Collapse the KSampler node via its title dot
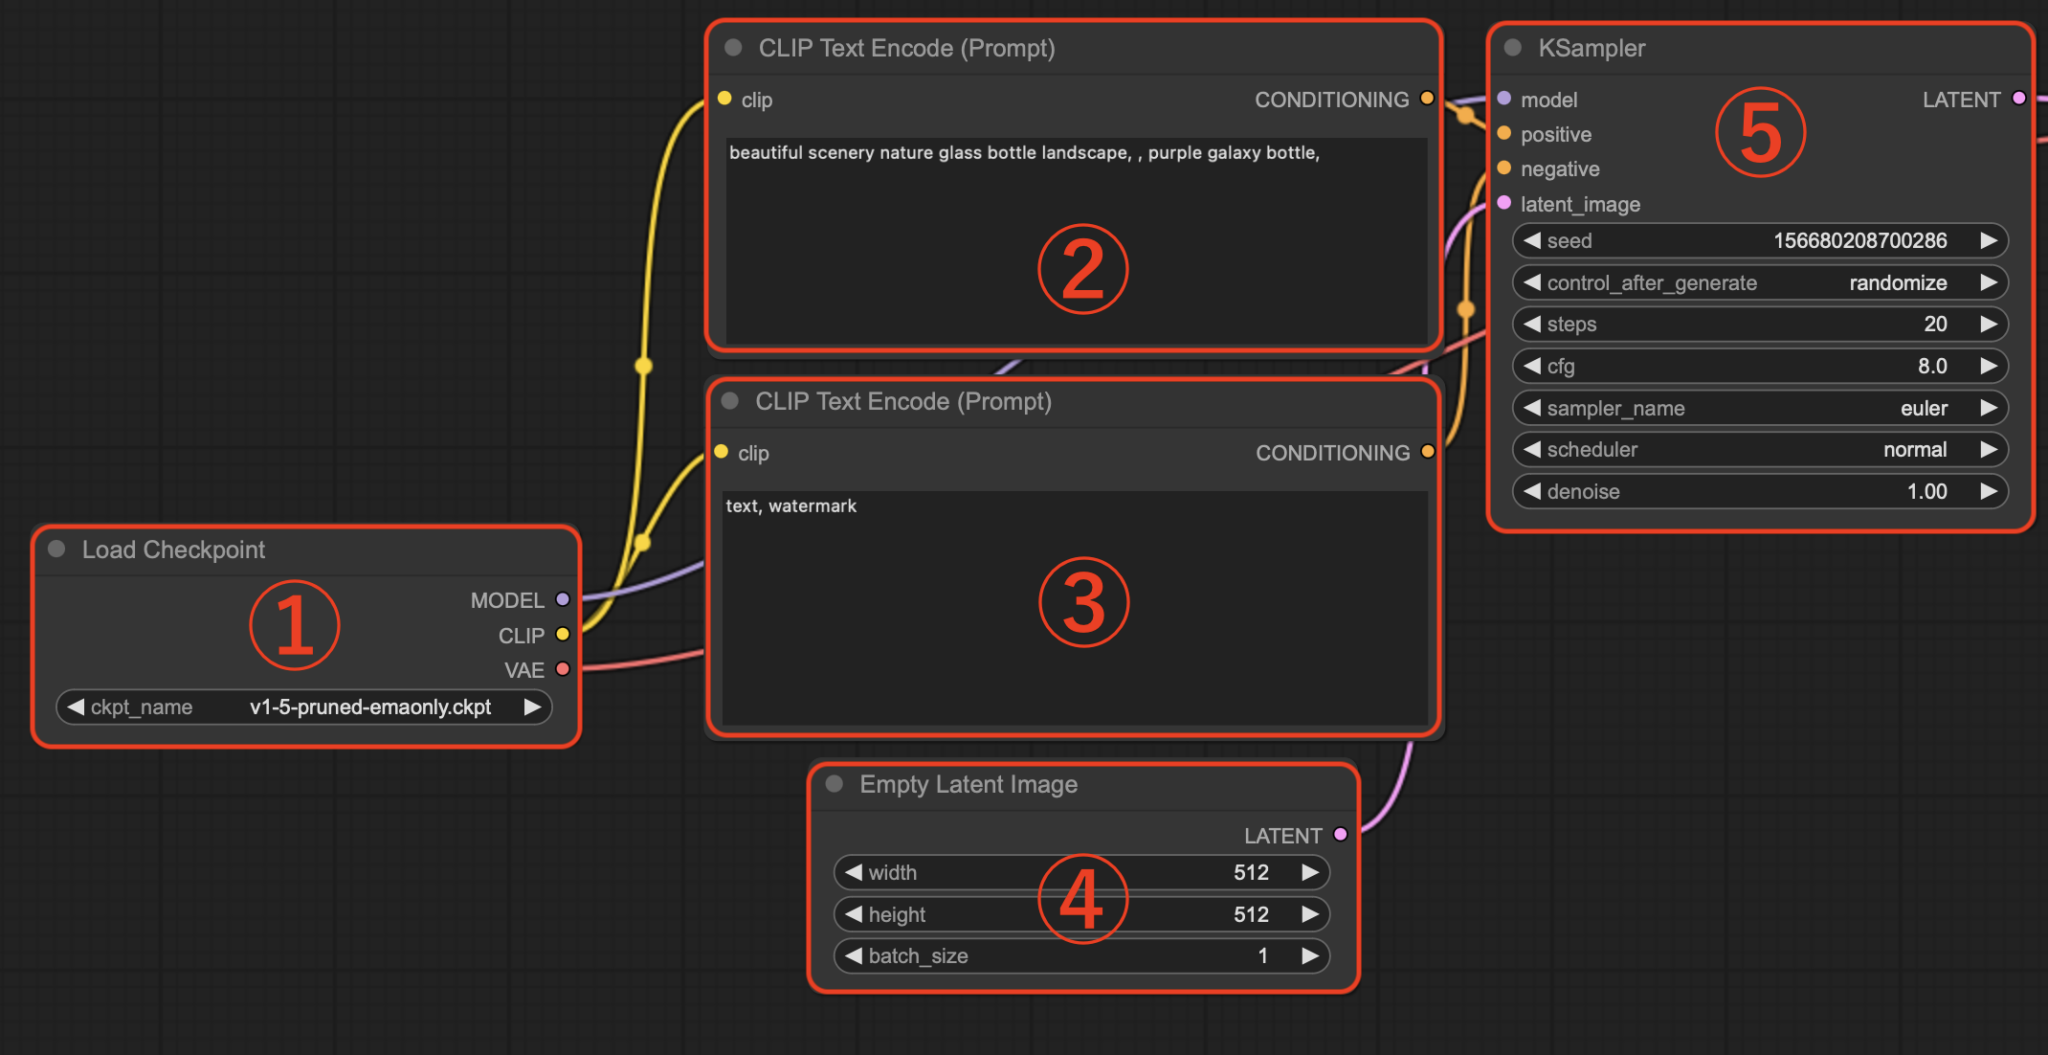The width and height of the screenshot is (2048, 1055). tap(1513, 48)
